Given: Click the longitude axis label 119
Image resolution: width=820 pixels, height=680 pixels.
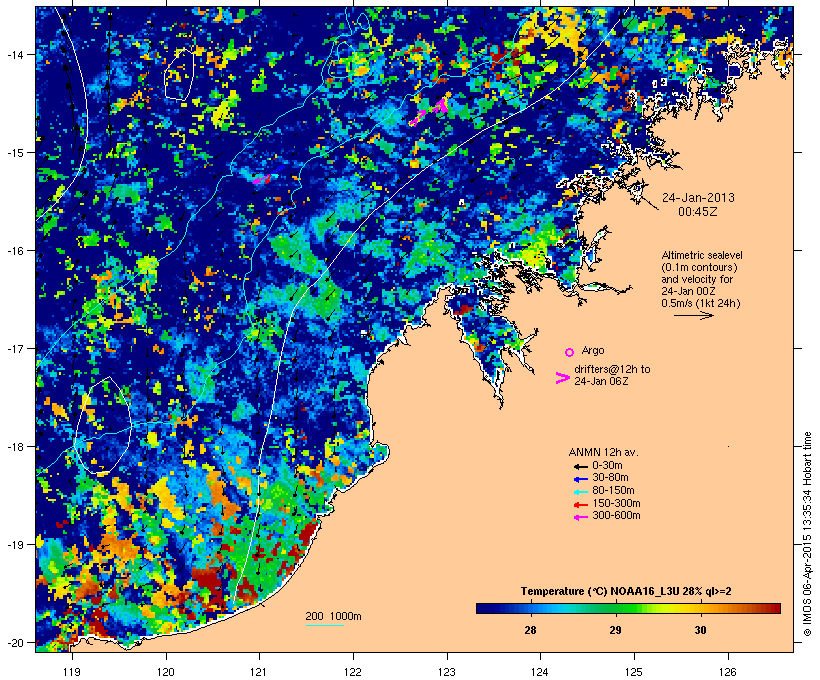Looking at the screenshot, I should [x=72, y=672].
